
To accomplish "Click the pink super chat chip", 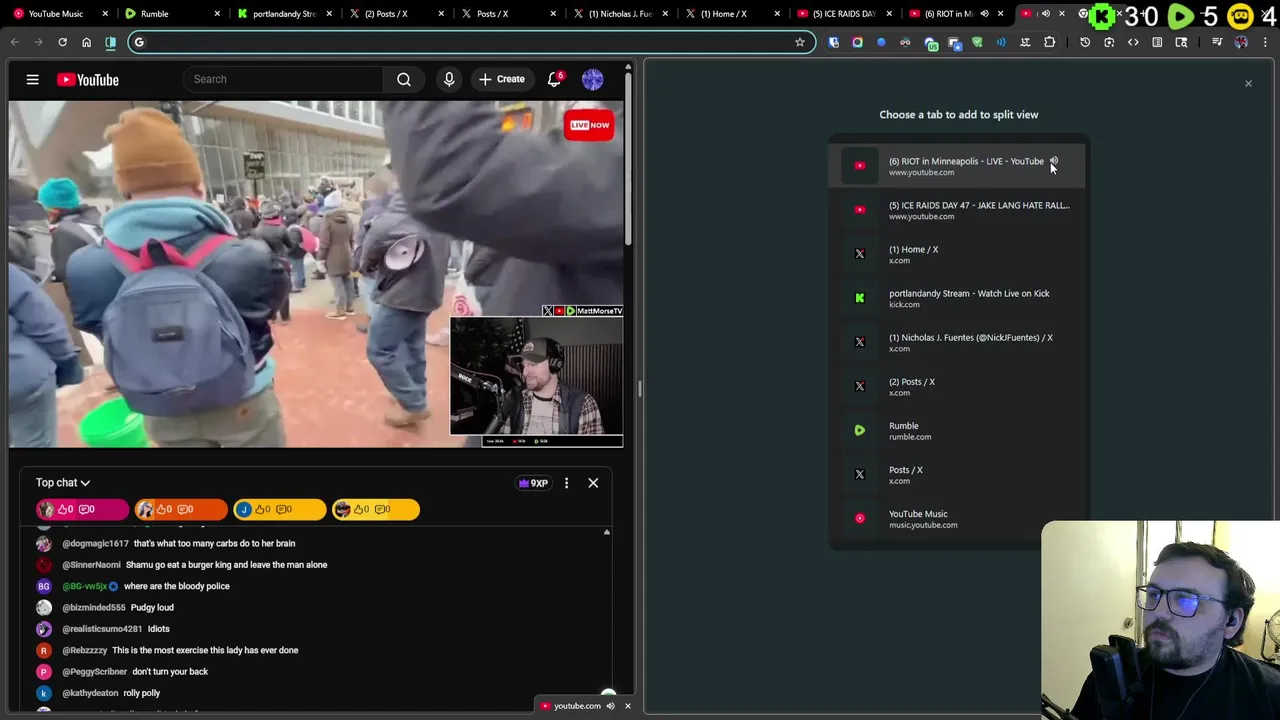I will [x=82, y=510].
